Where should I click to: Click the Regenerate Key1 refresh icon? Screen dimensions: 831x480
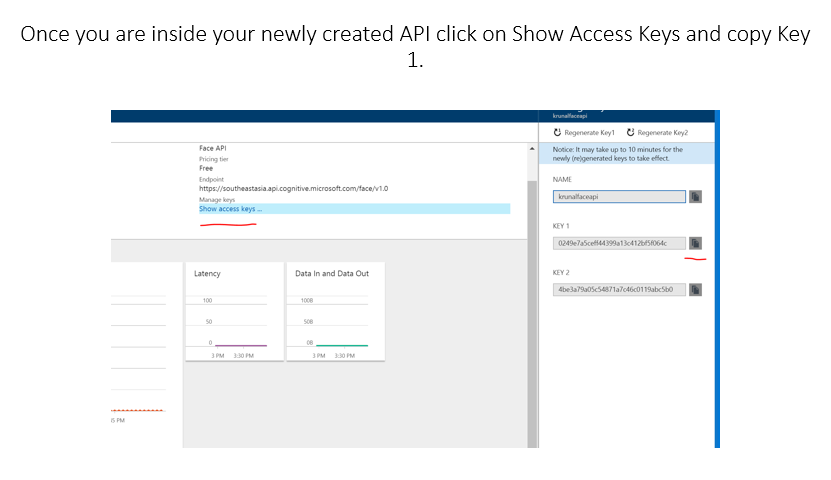[x=557, y=133]
